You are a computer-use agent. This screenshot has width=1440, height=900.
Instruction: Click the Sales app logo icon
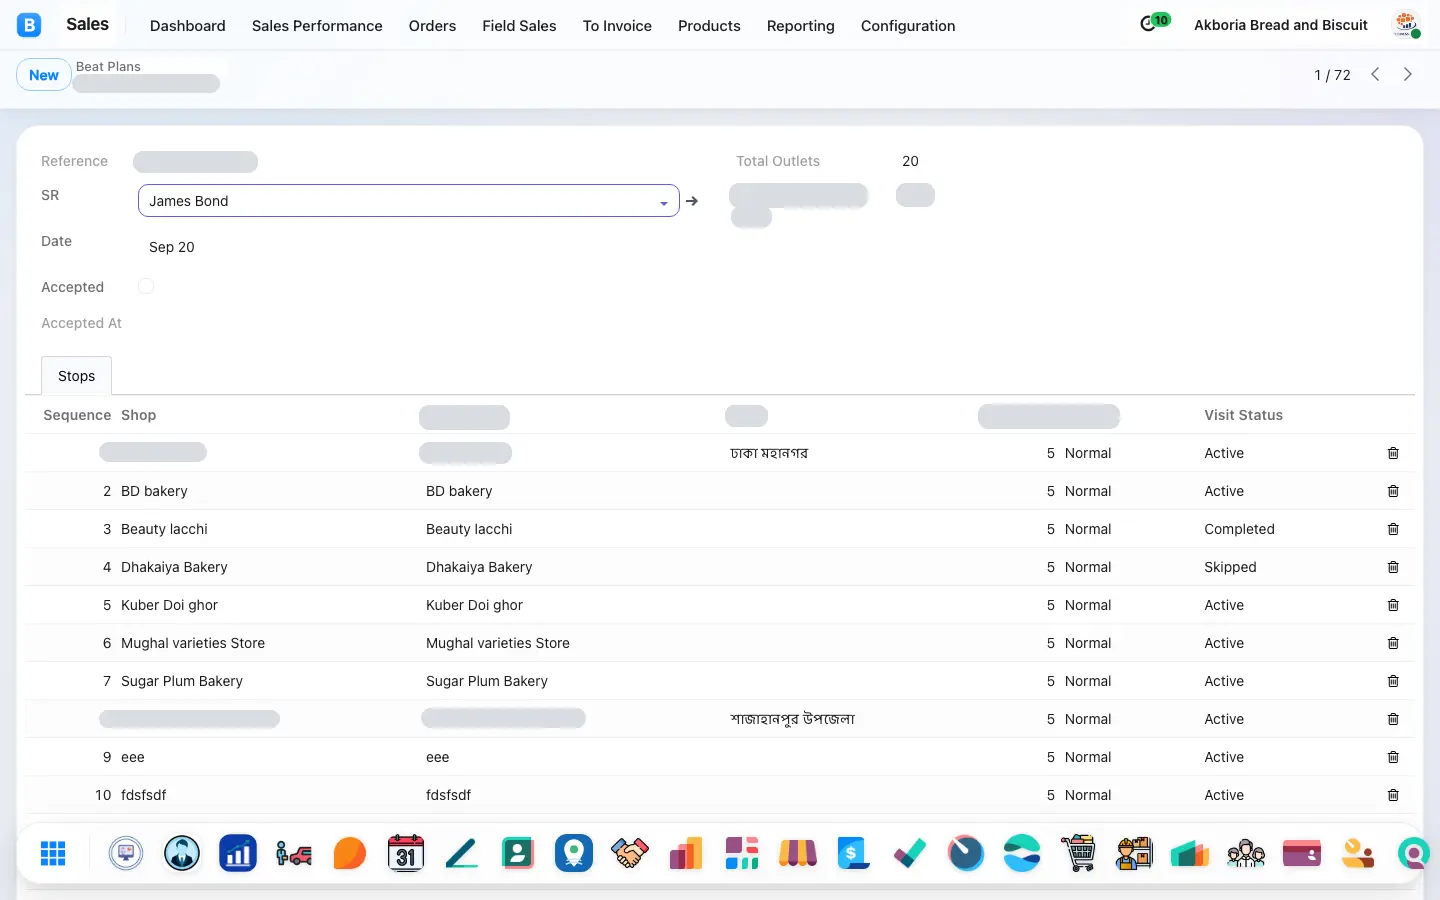pyautogui.click(x=29, y=25)
